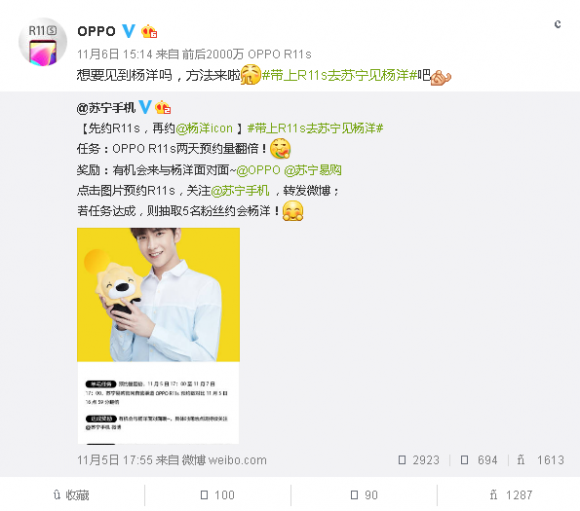This screenshot has width=580, height=511.
Task: Click original post comment count 694
Action: coord(479,460)
